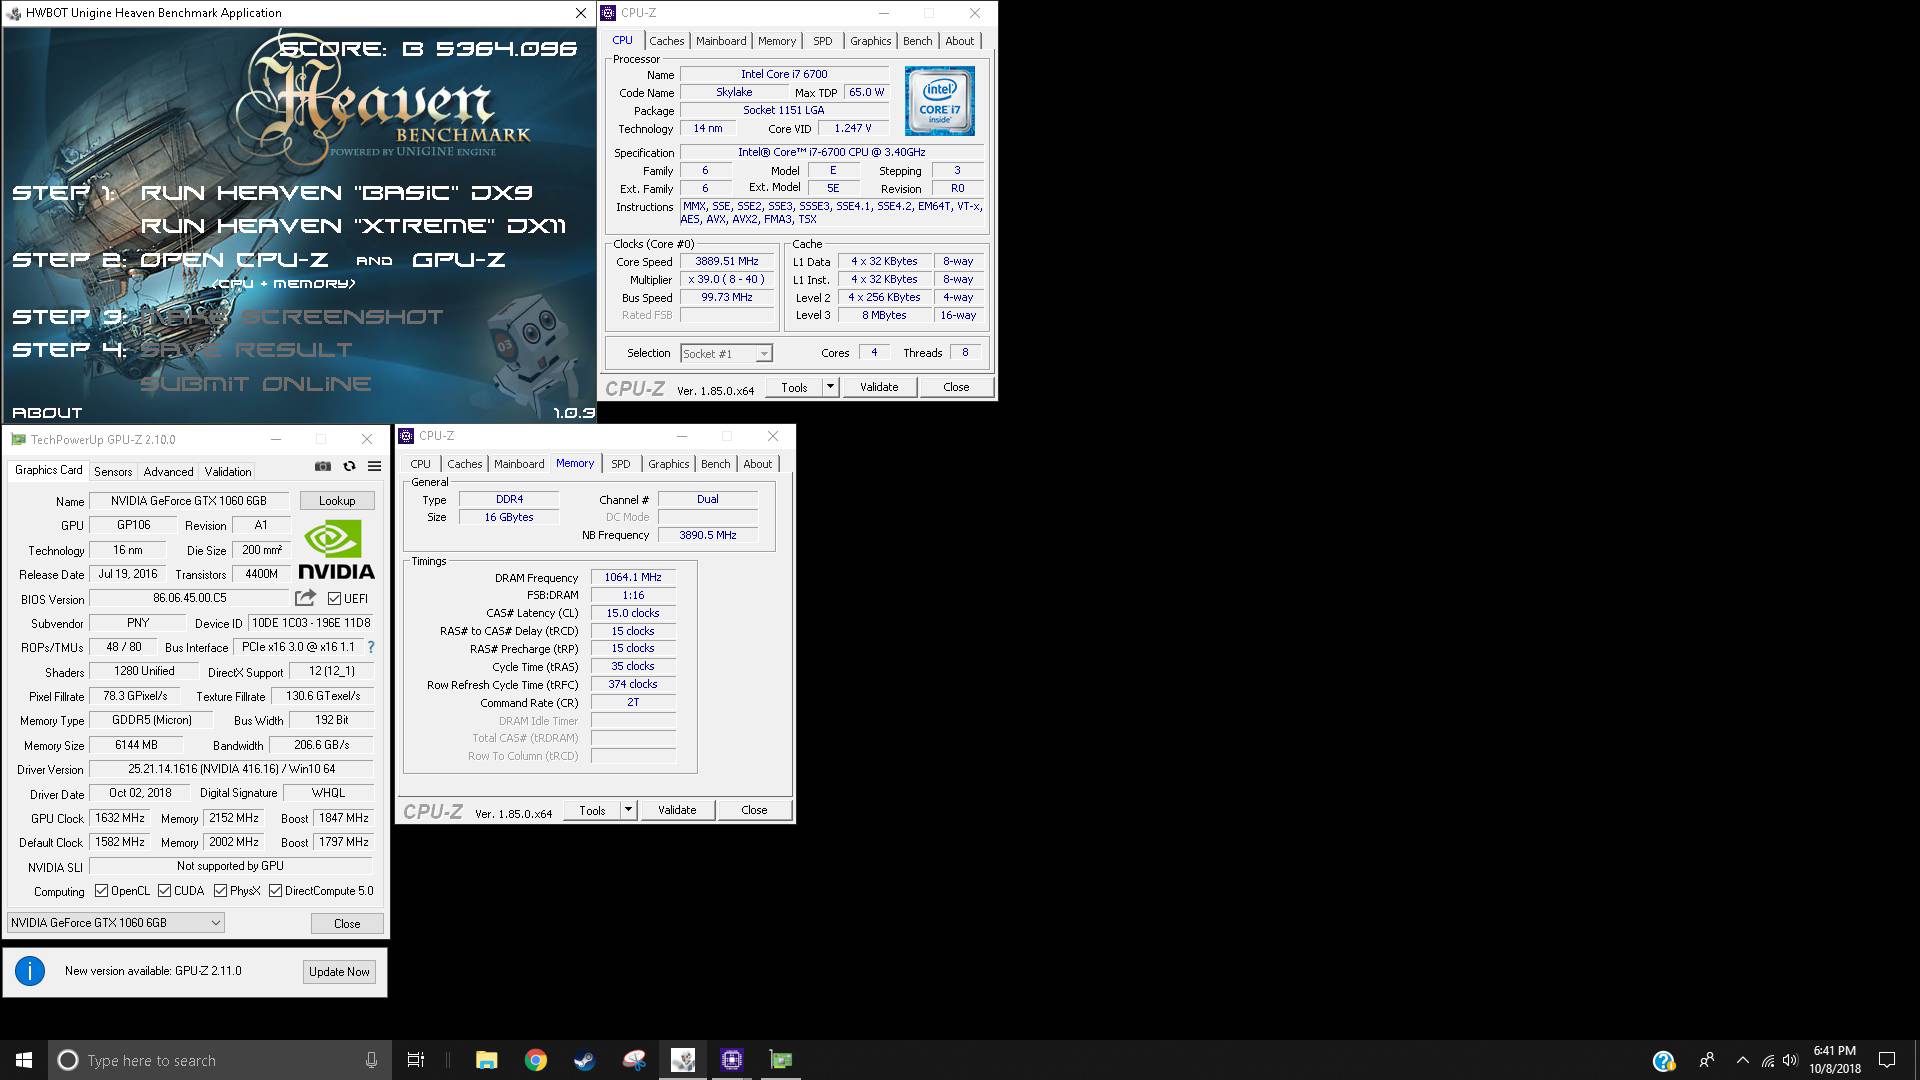Launch Google Chrome from taskbar
This screenshot has width=1920, height=1080.
pos(535,1060)
